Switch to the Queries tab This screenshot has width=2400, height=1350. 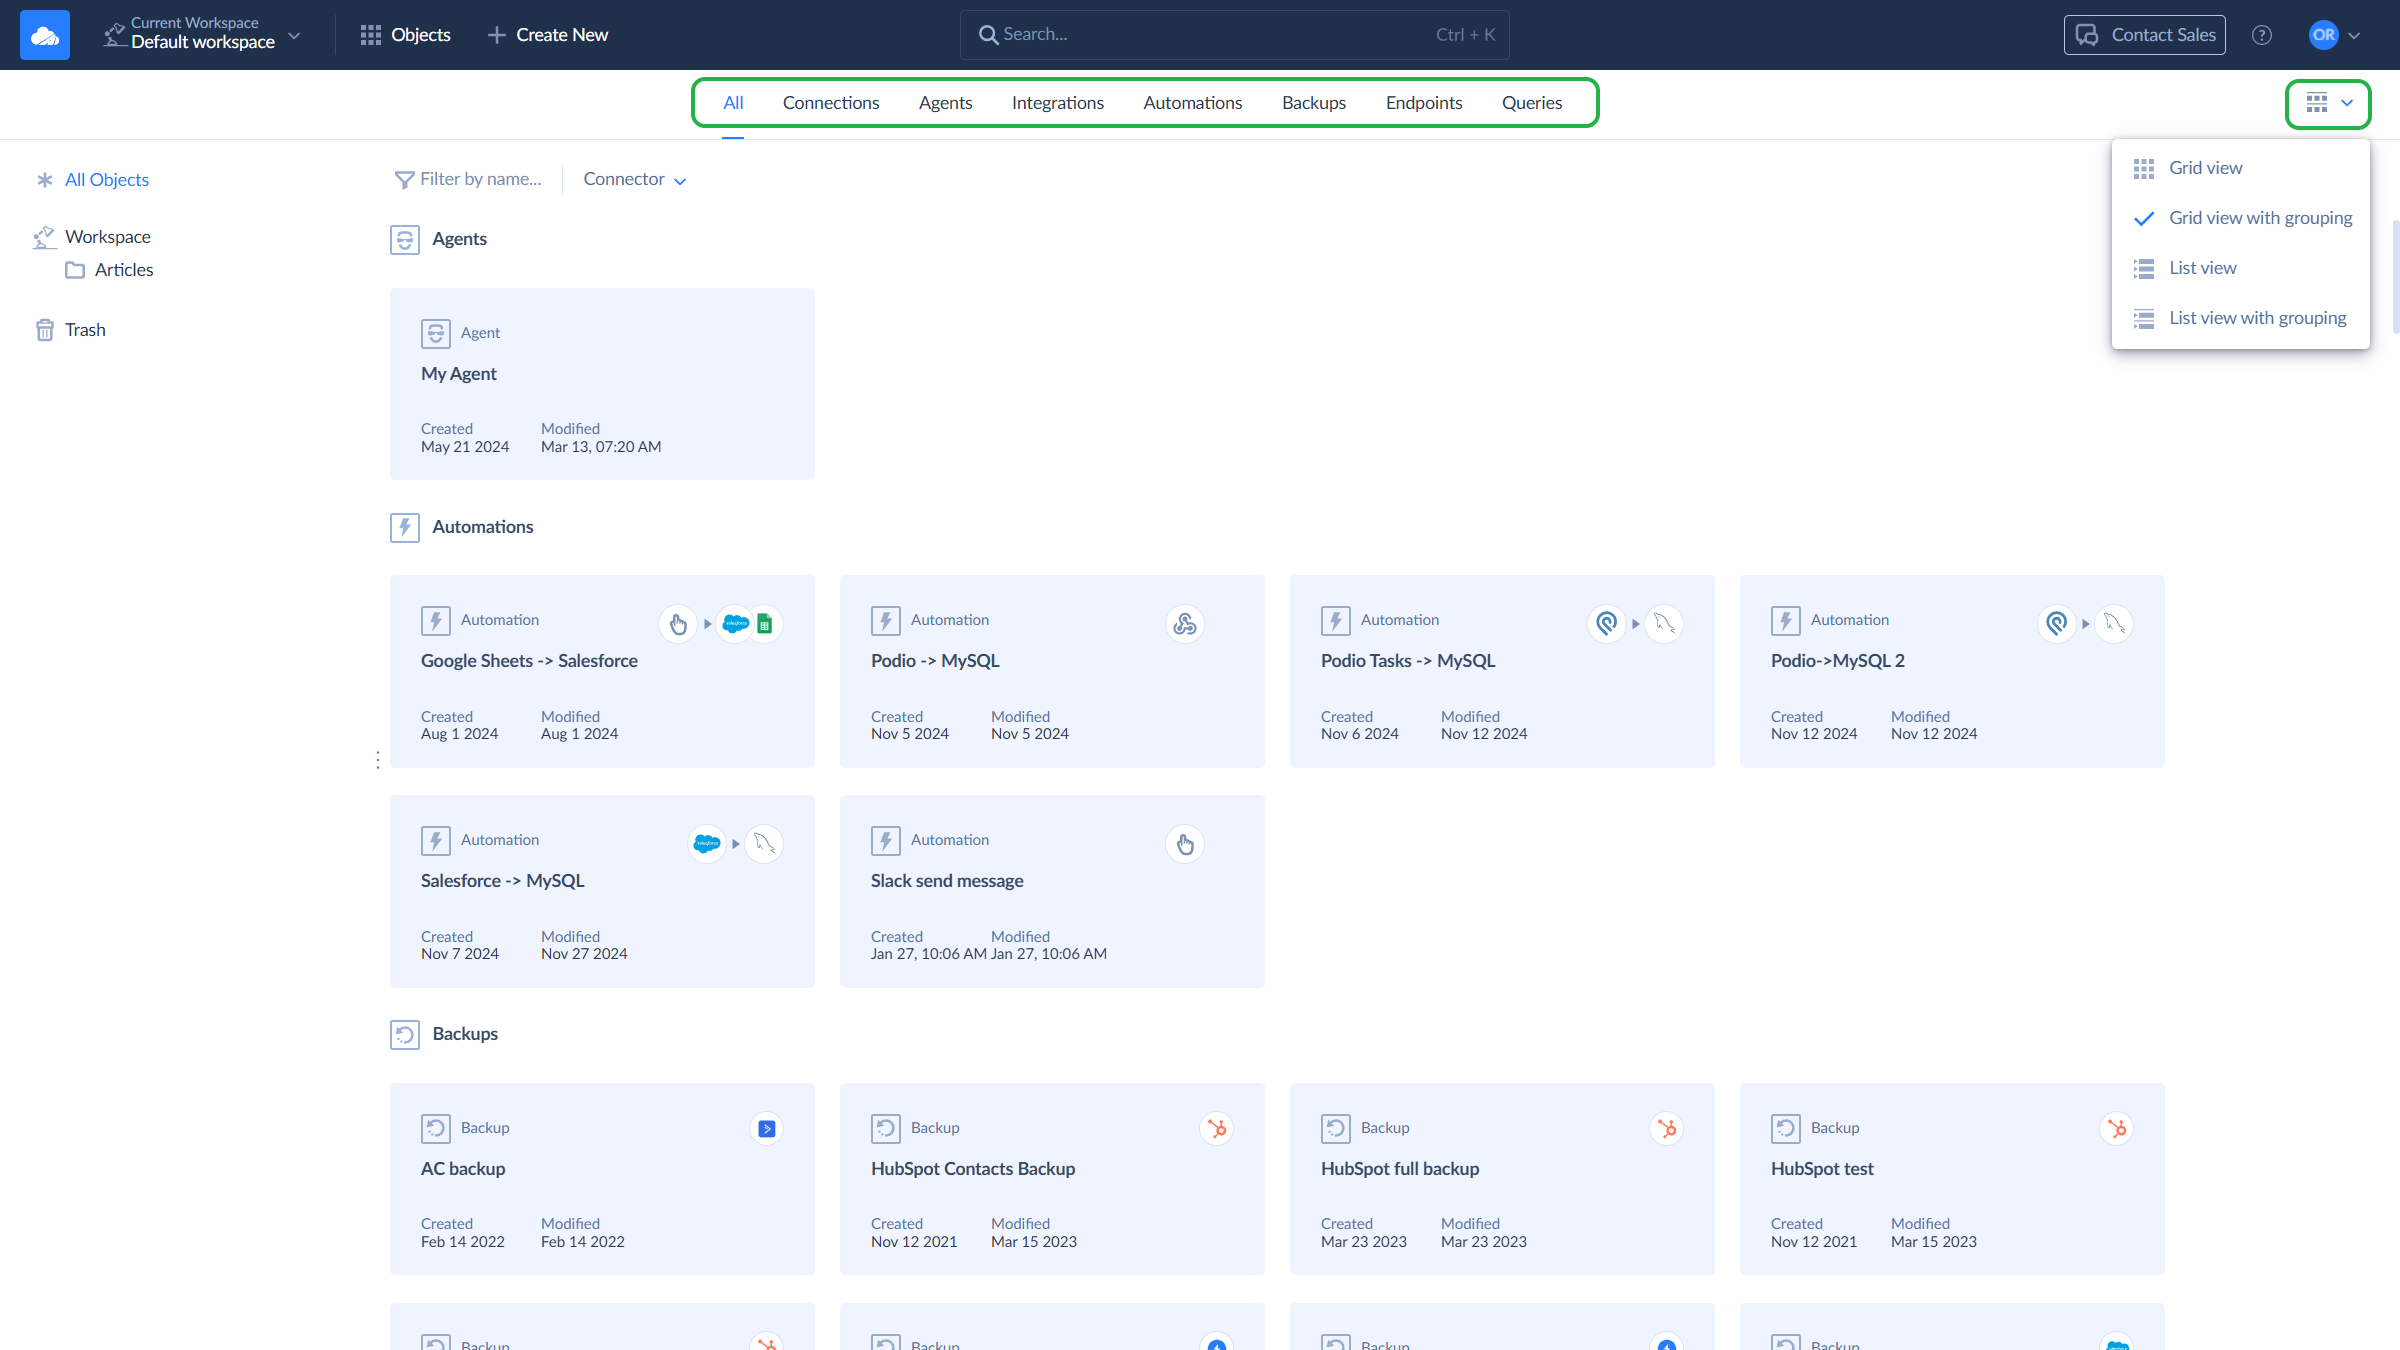pyautogui.click(x=1532, y=103)
